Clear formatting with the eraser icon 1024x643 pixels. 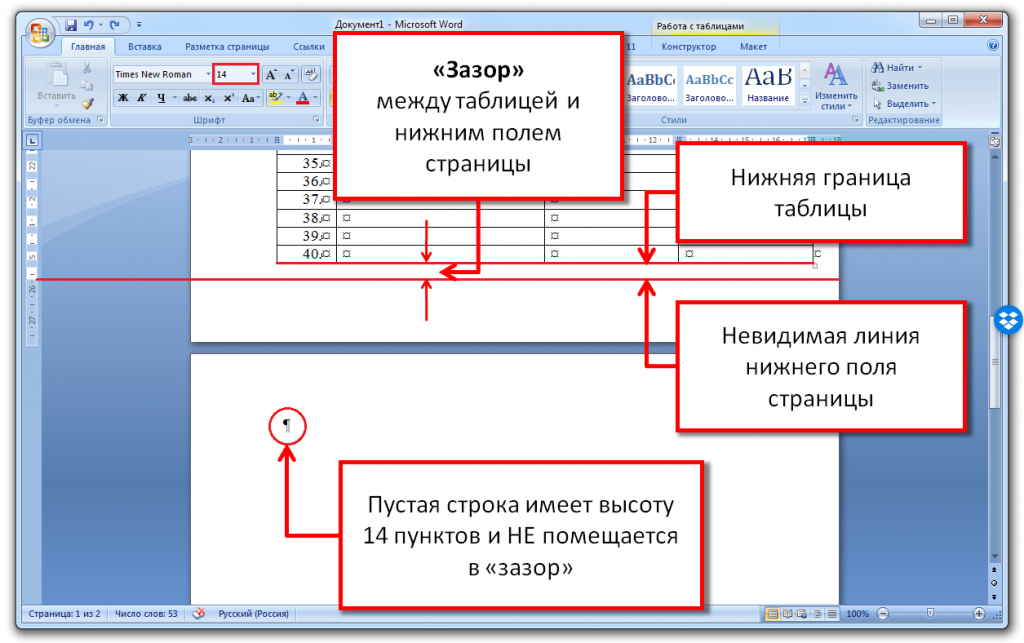310,74
